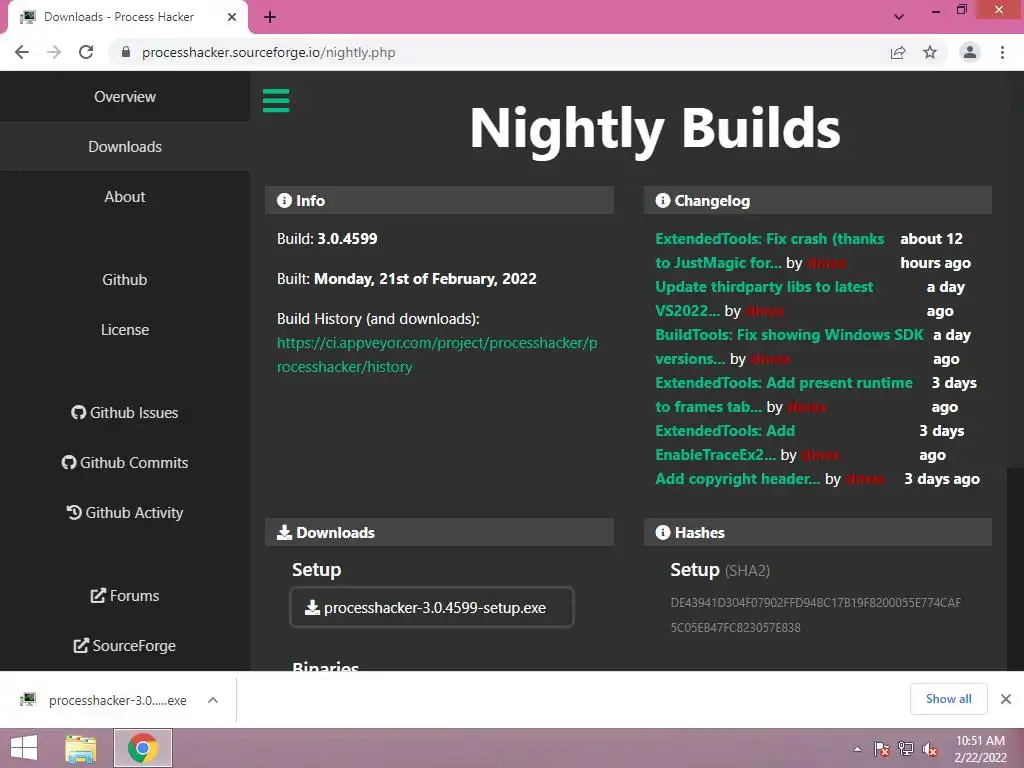Open the AppVeyor build history link
This screenshot has width=1024, height=768.
437,355
